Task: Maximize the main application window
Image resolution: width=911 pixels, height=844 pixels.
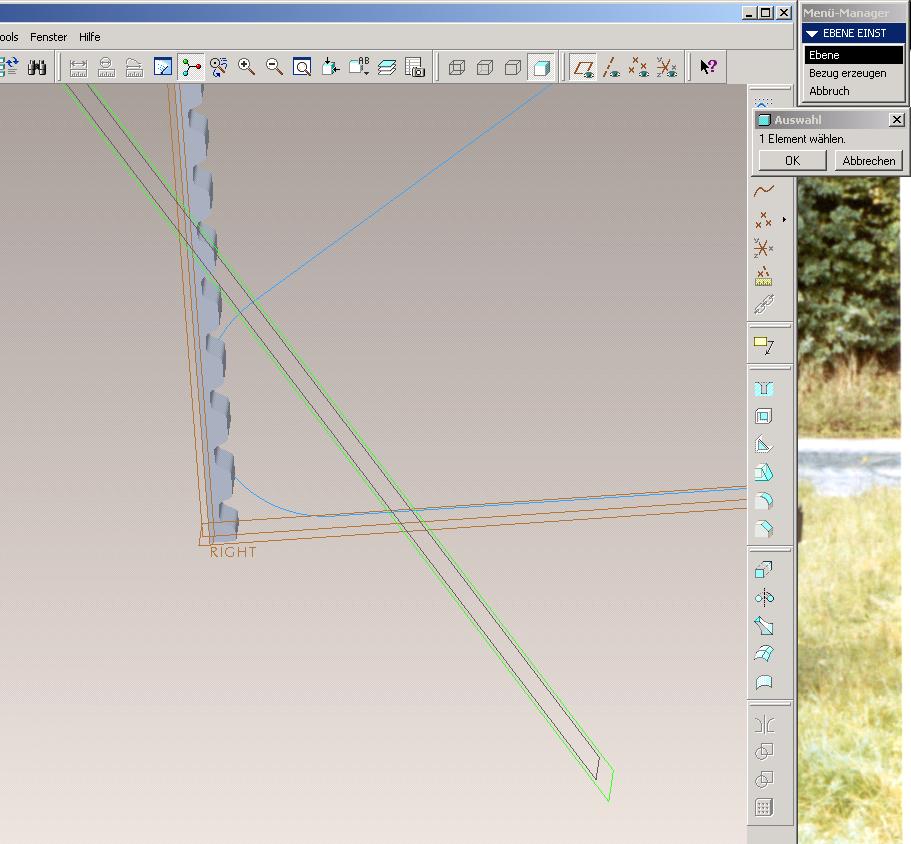Action: (766, 13)
